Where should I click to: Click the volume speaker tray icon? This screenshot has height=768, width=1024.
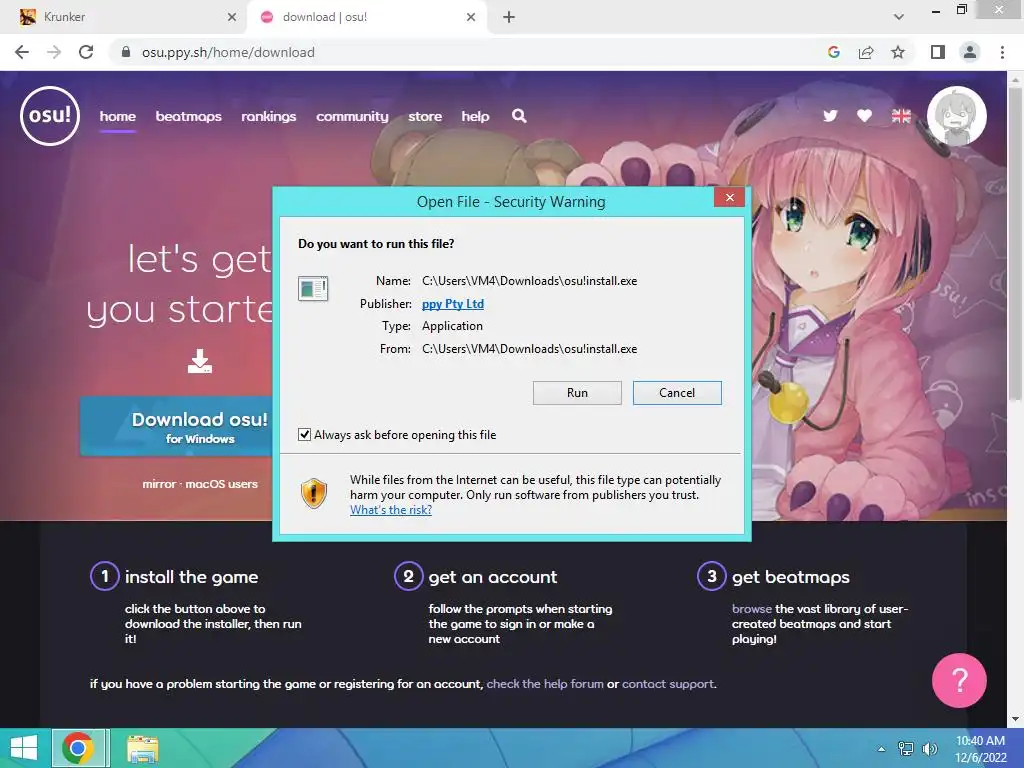929,749
